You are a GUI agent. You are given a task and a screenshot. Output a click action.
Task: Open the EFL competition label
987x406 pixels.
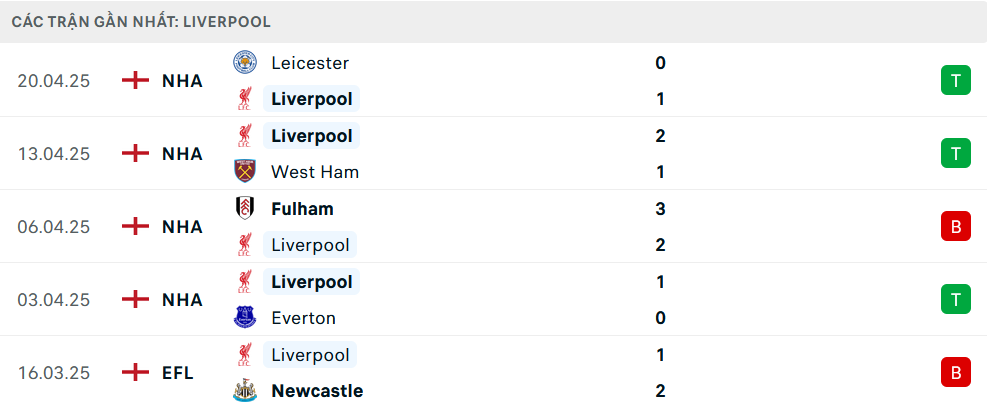178,373
